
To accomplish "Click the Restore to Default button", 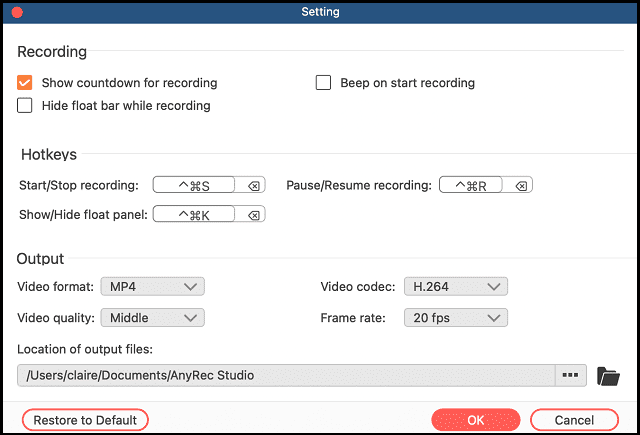I will coord(85,420).
